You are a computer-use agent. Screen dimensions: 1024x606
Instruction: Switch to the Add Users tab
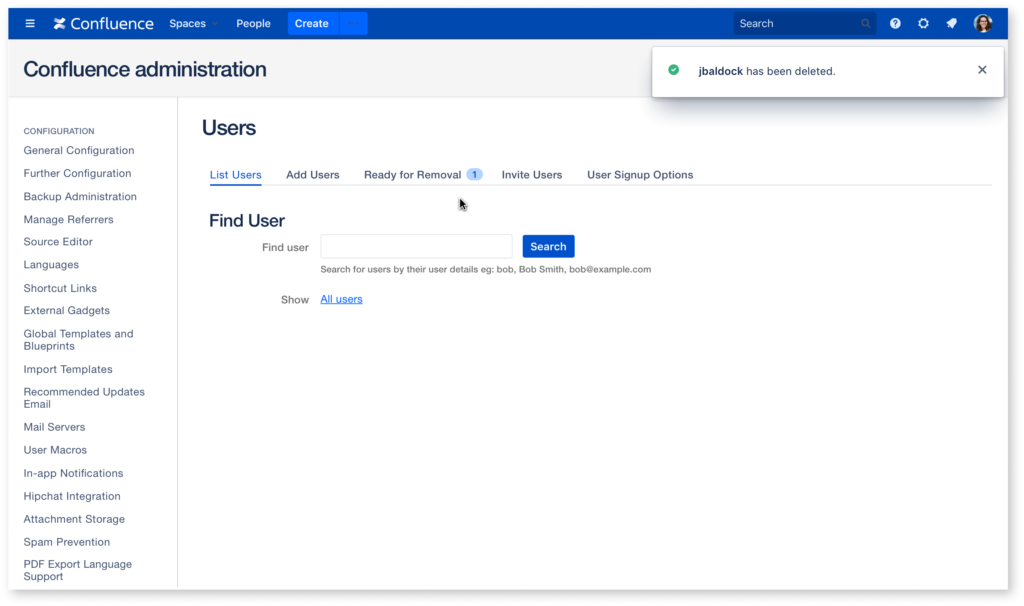pyautogui.click(x=313, y=175)
